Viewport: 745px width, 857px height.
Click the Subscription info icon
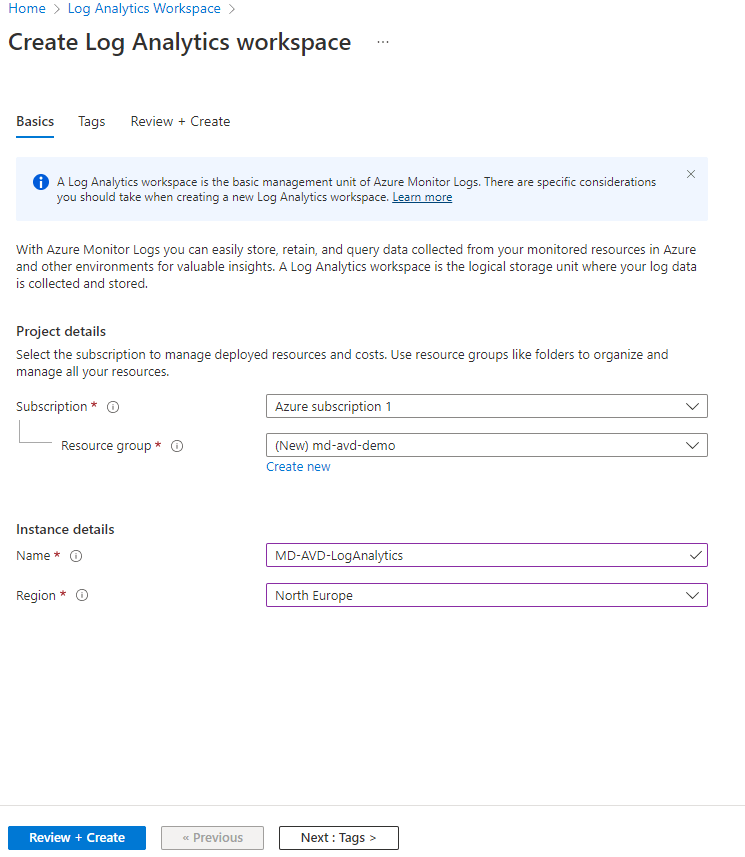pos(113,407)
